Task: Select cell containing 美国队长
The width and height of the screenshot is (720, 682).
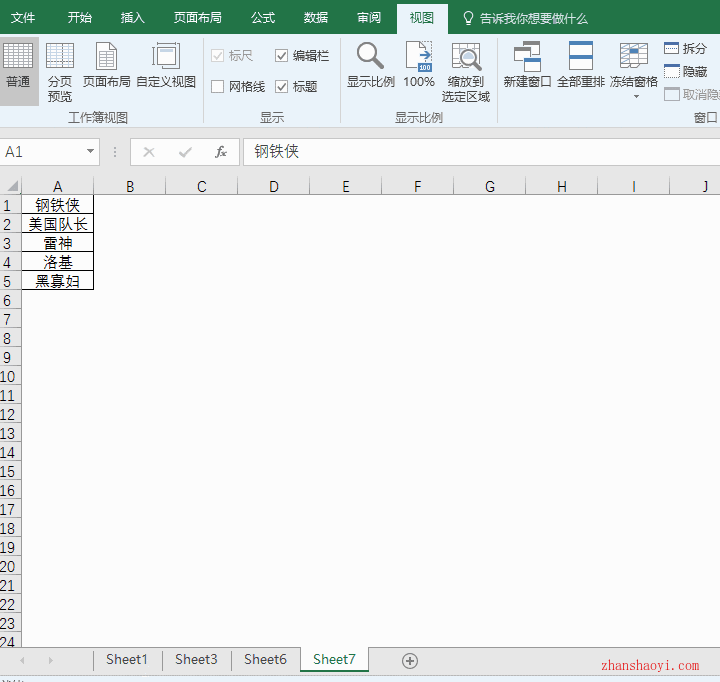Action: click(x=57, y=224)
